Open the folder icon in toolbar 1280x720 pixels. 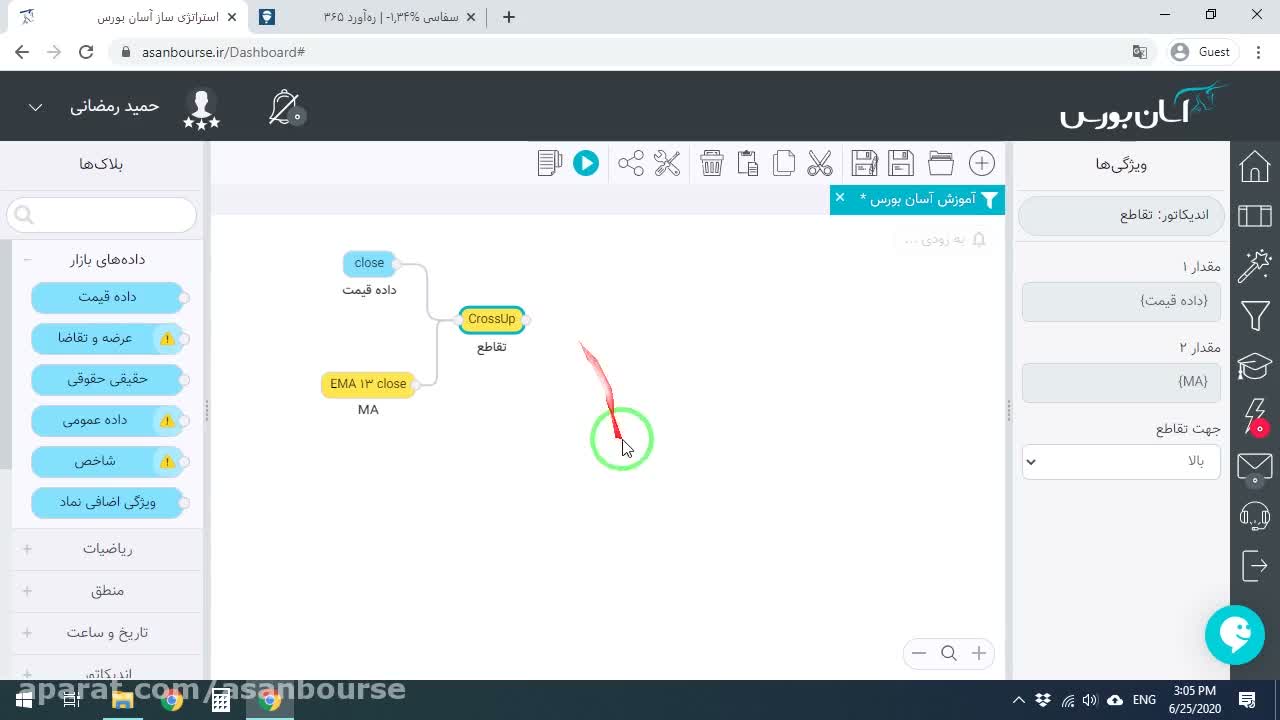940,163
